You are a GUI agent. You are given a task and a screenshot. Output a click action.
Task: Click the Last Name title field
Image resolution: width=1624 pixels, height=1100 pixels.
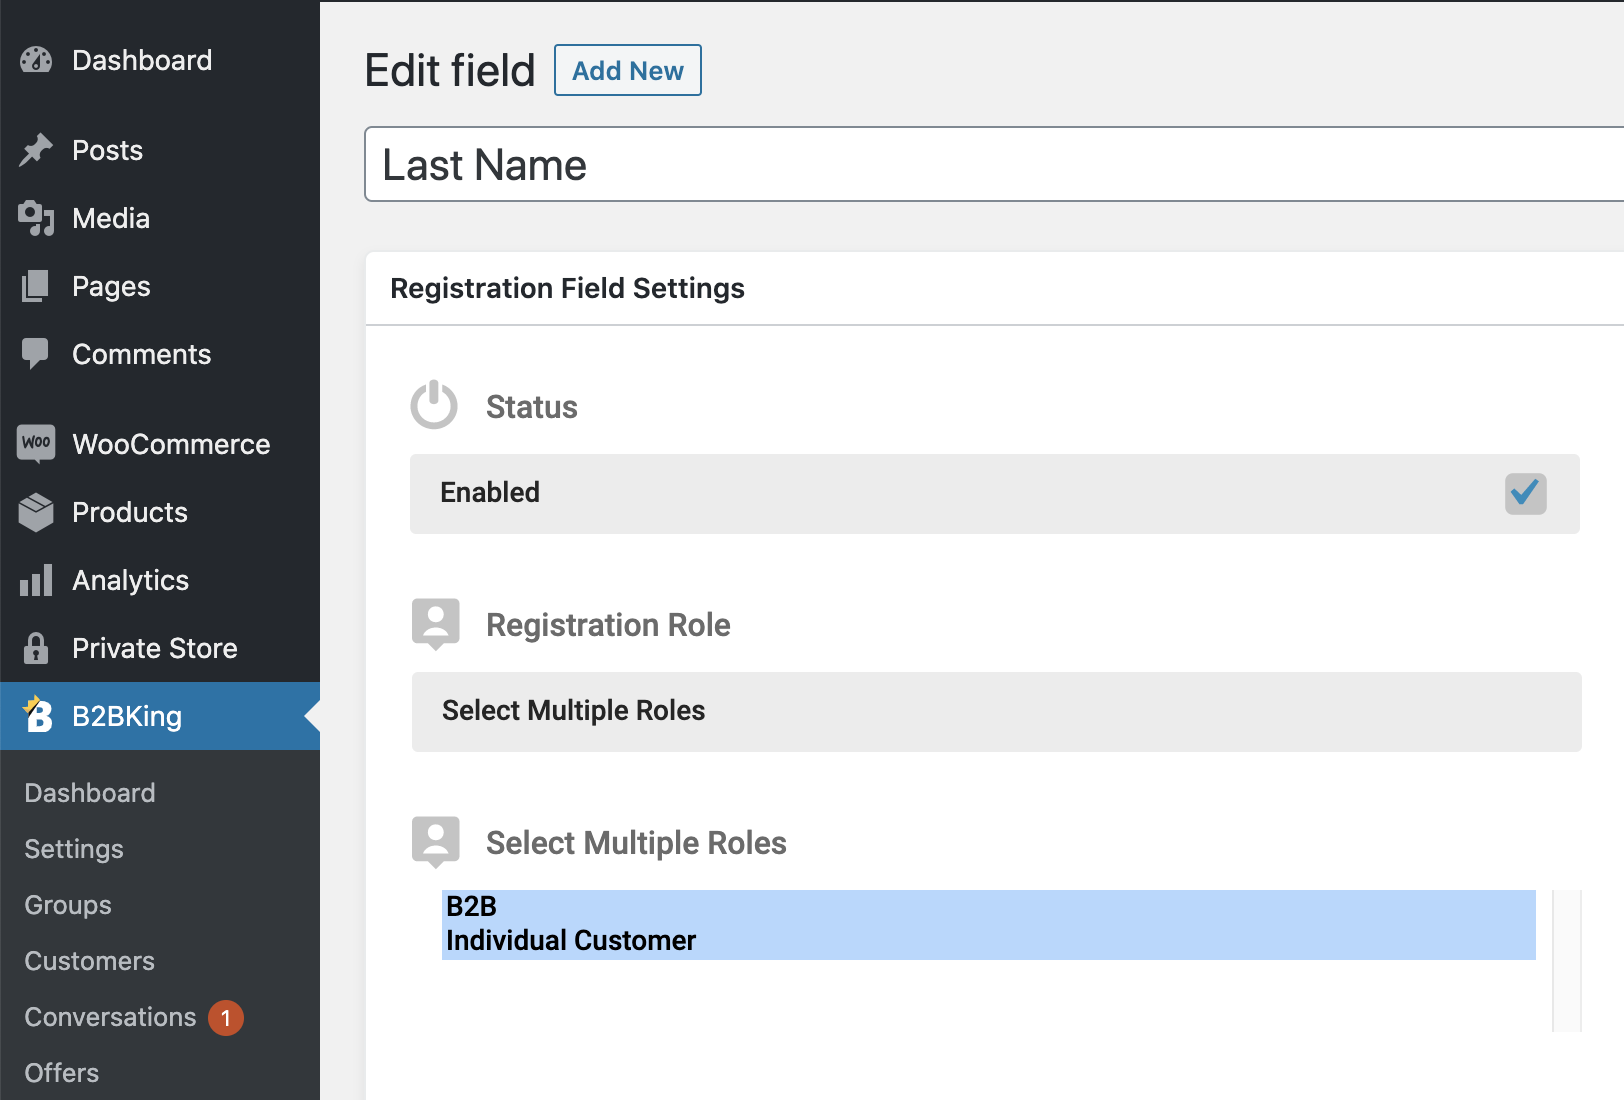994,164
